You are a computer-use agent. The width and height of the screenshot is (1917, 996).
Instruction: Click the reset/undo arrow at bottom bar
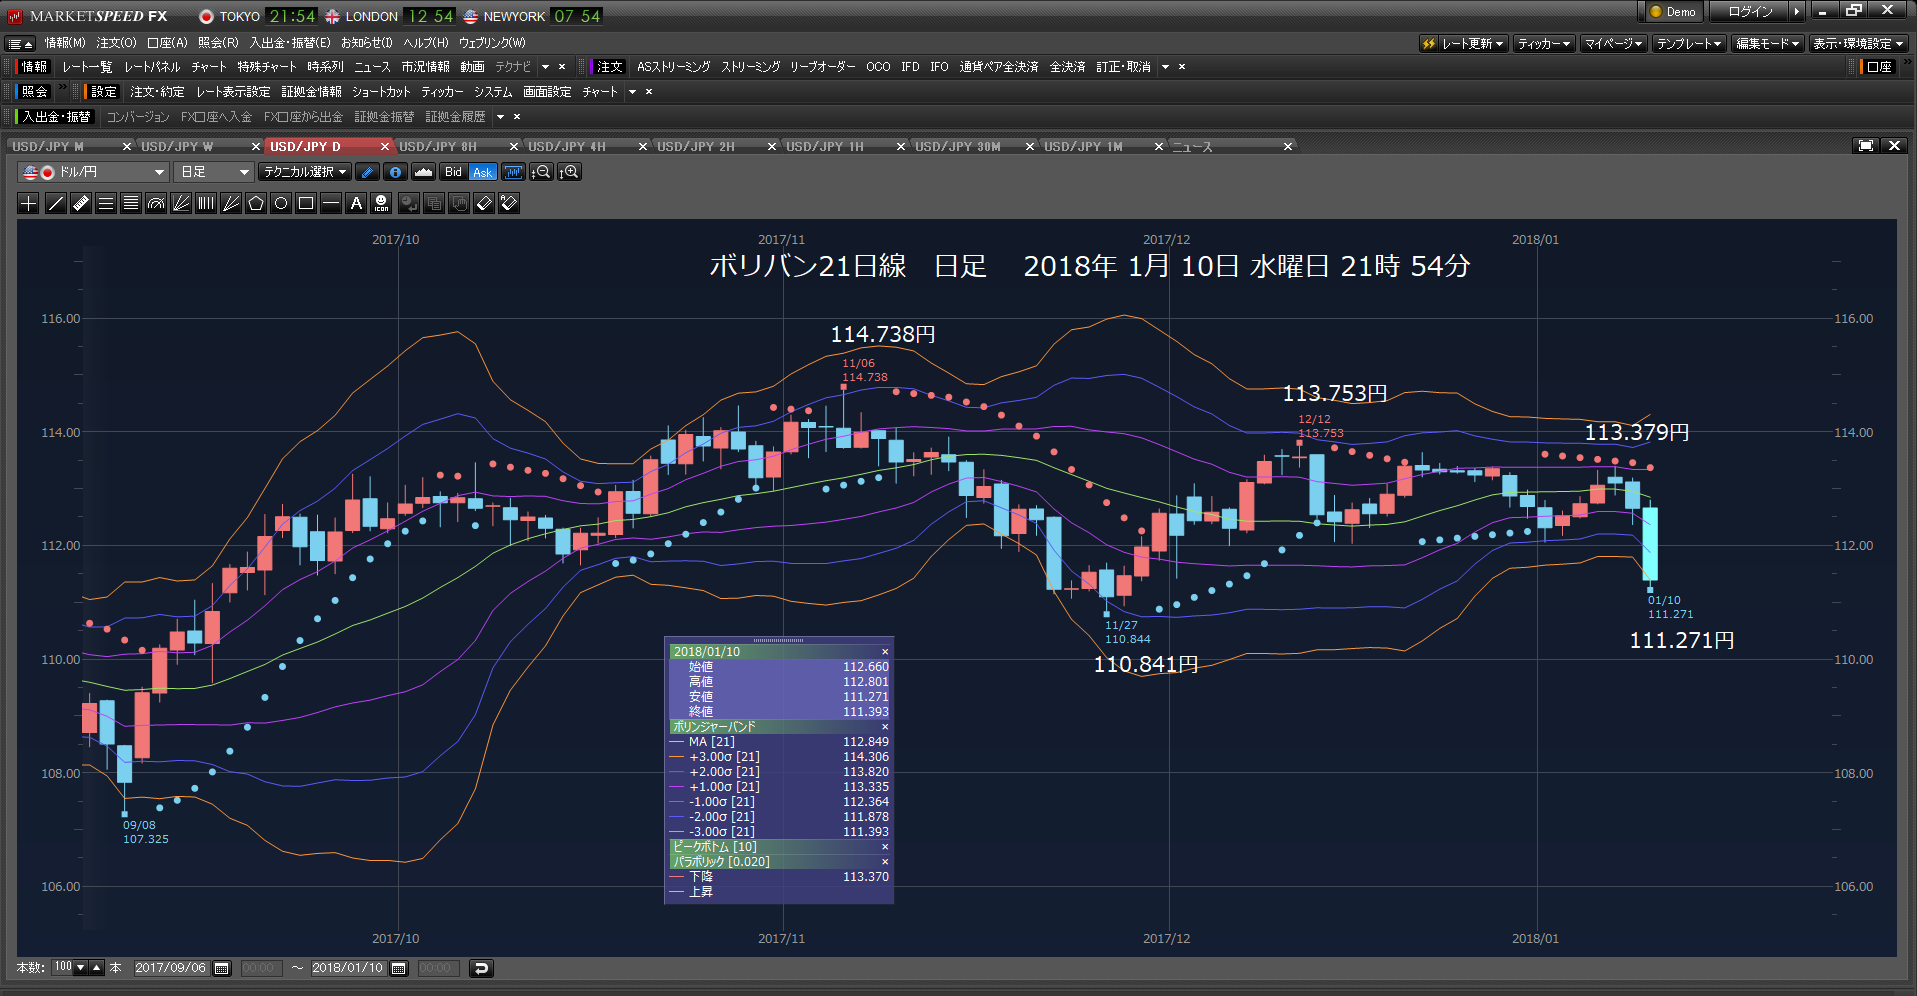[x=481, y=968]
